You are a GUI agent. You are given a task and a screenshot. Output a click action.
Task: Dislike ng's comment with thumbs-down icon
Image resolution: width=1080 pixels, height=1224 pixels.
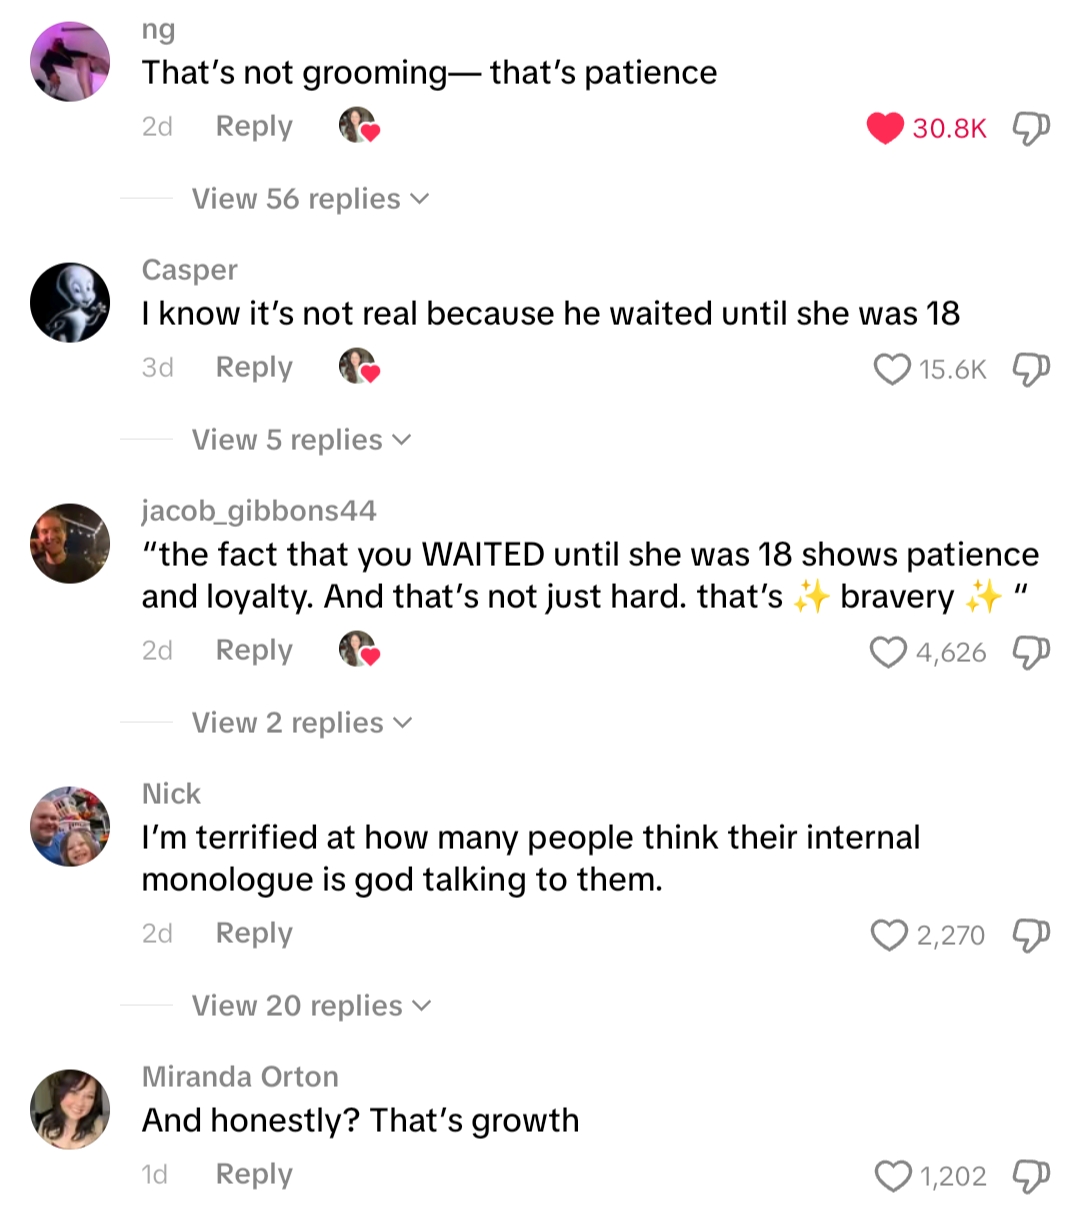point(1031,128)
